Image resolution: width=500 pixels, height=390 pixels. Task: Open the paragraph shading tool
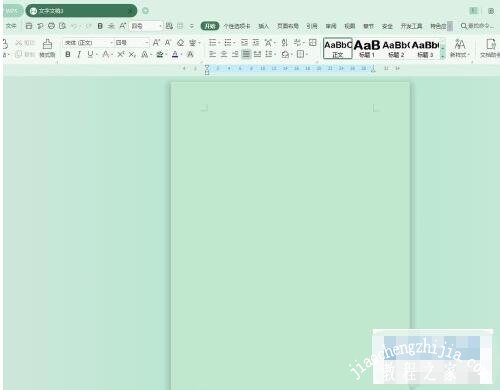coord(285,54)
